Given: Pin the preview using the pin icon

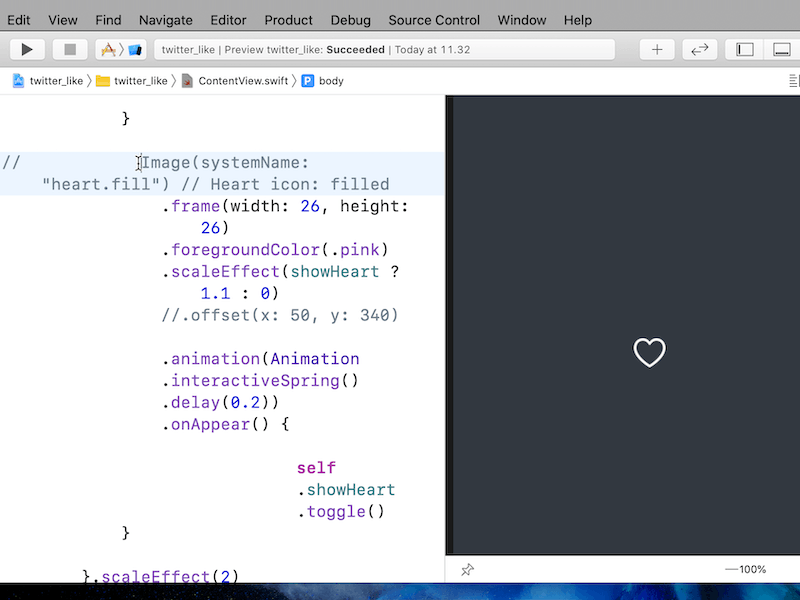Looking at the screenshot, I should (467, 569).
